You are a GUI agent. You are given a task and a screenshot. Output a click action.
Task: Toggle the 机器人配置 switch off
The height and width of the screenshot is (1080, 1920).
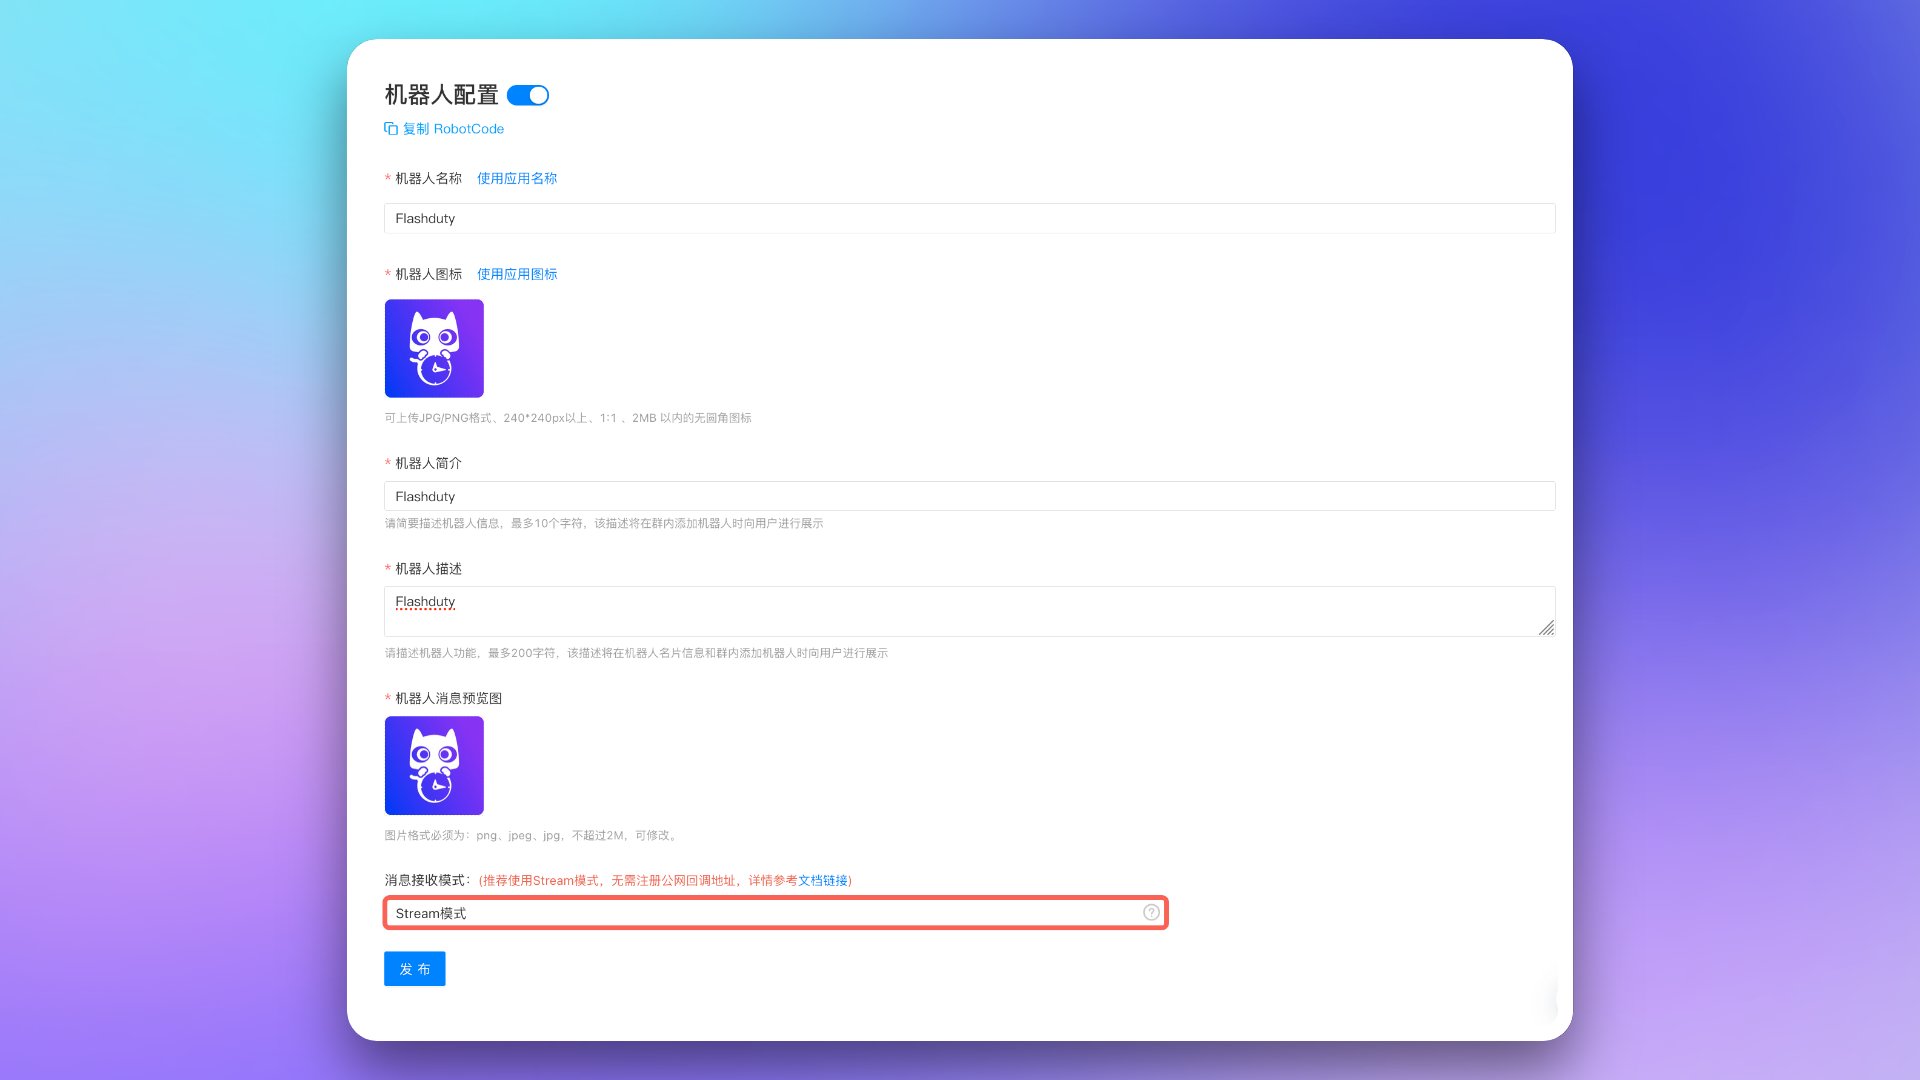[x=528, y=95]
